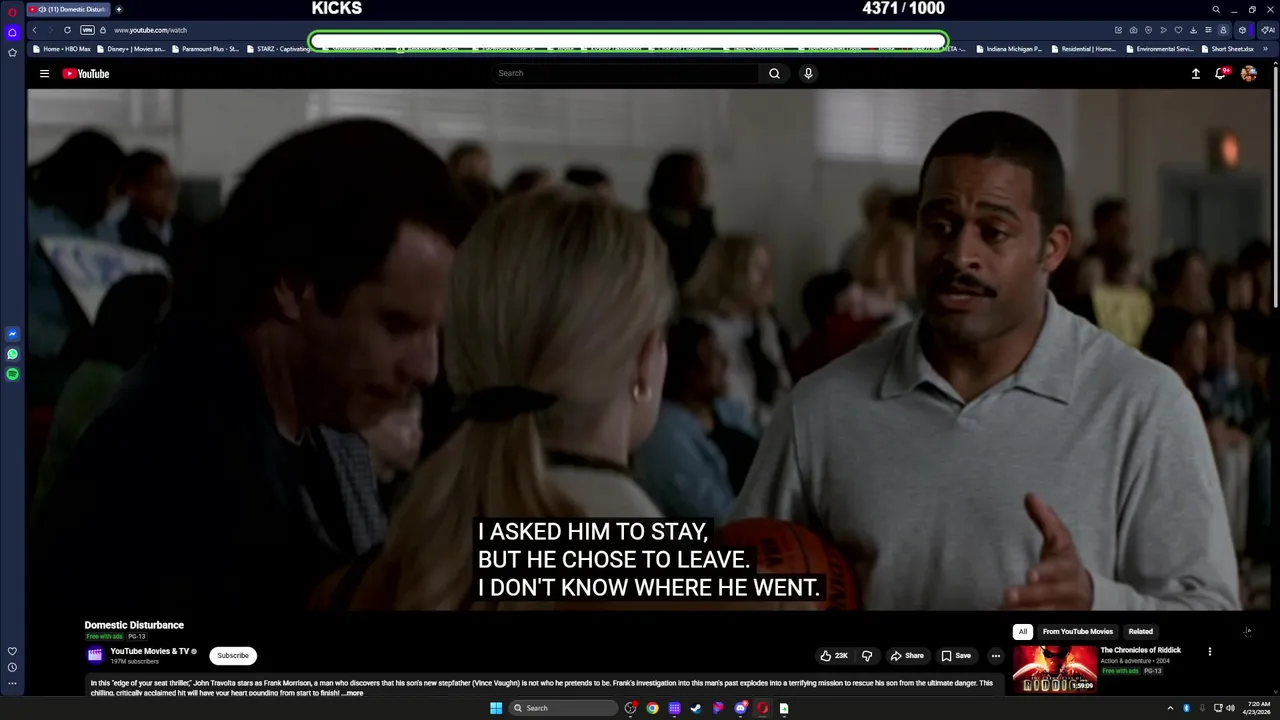Open Home HBO Max bookmark
1280x720 pixels.
(61, 48)
